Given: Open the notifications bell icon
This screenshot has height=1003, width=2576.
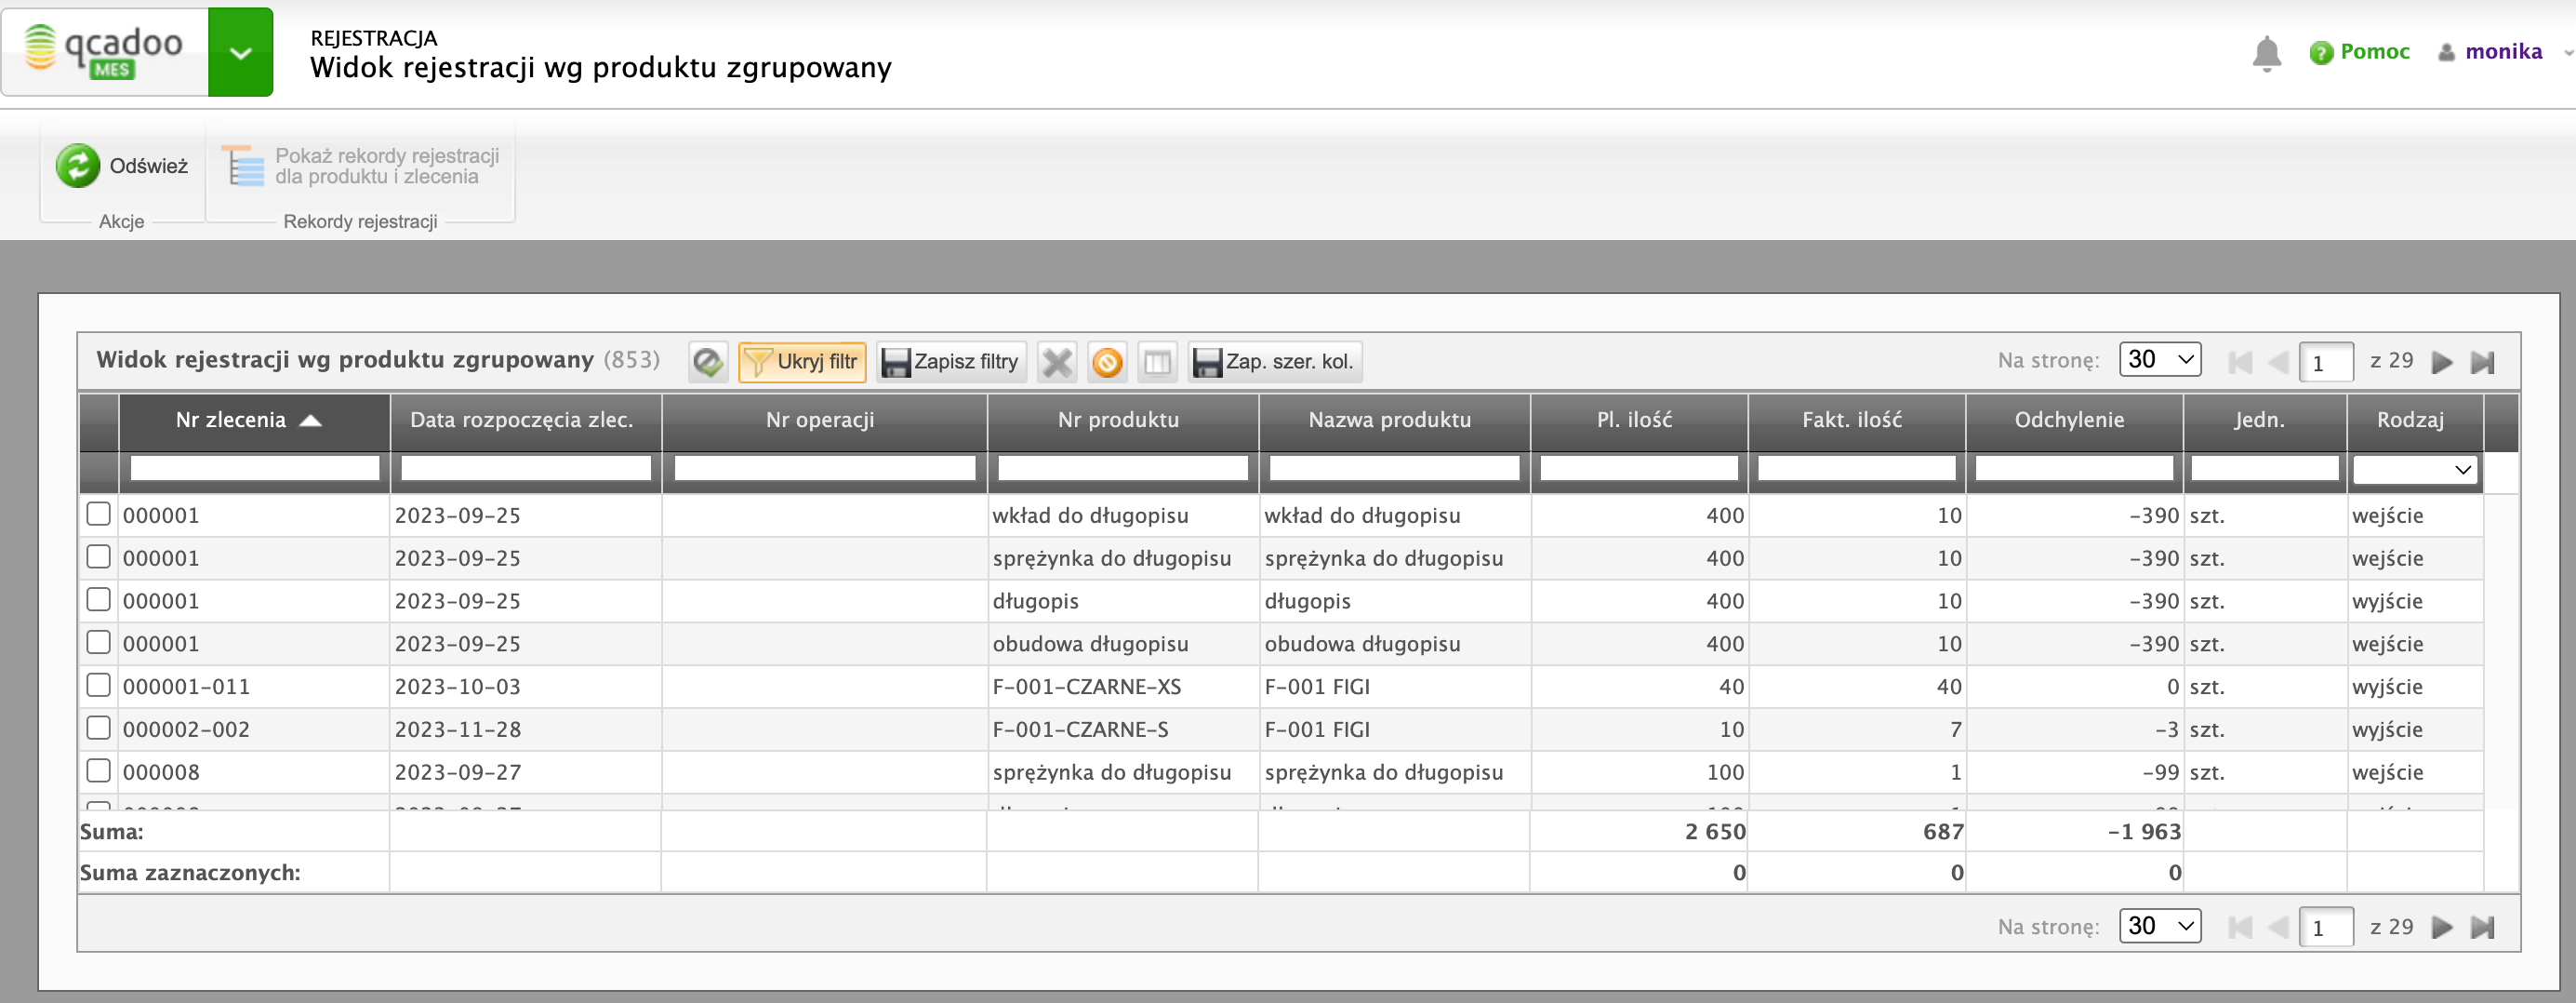Looking at the screenshot, I should (x=2266, y=53).
